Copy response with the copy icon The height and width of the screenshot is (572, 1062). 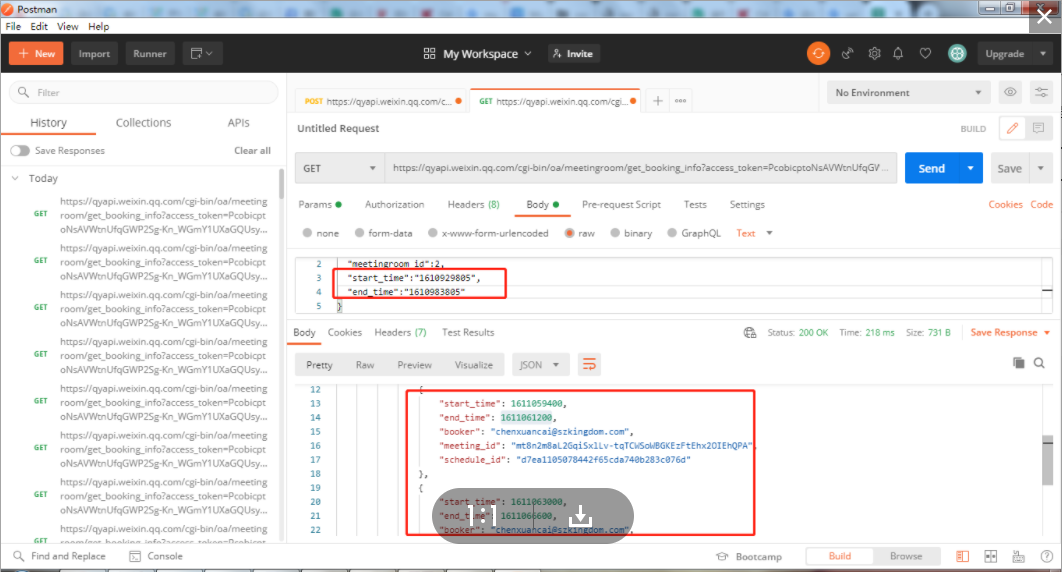click(1018, 363)
